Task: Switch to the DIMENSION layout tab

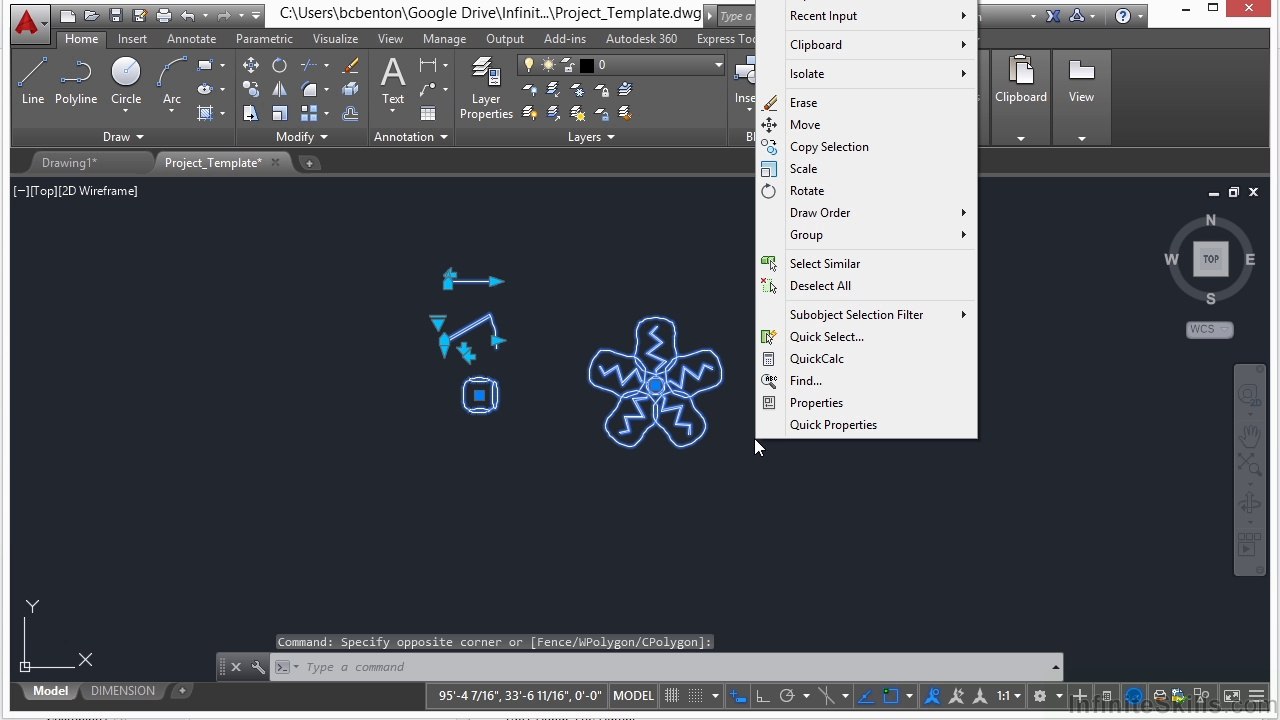Action: click(123, 691)
